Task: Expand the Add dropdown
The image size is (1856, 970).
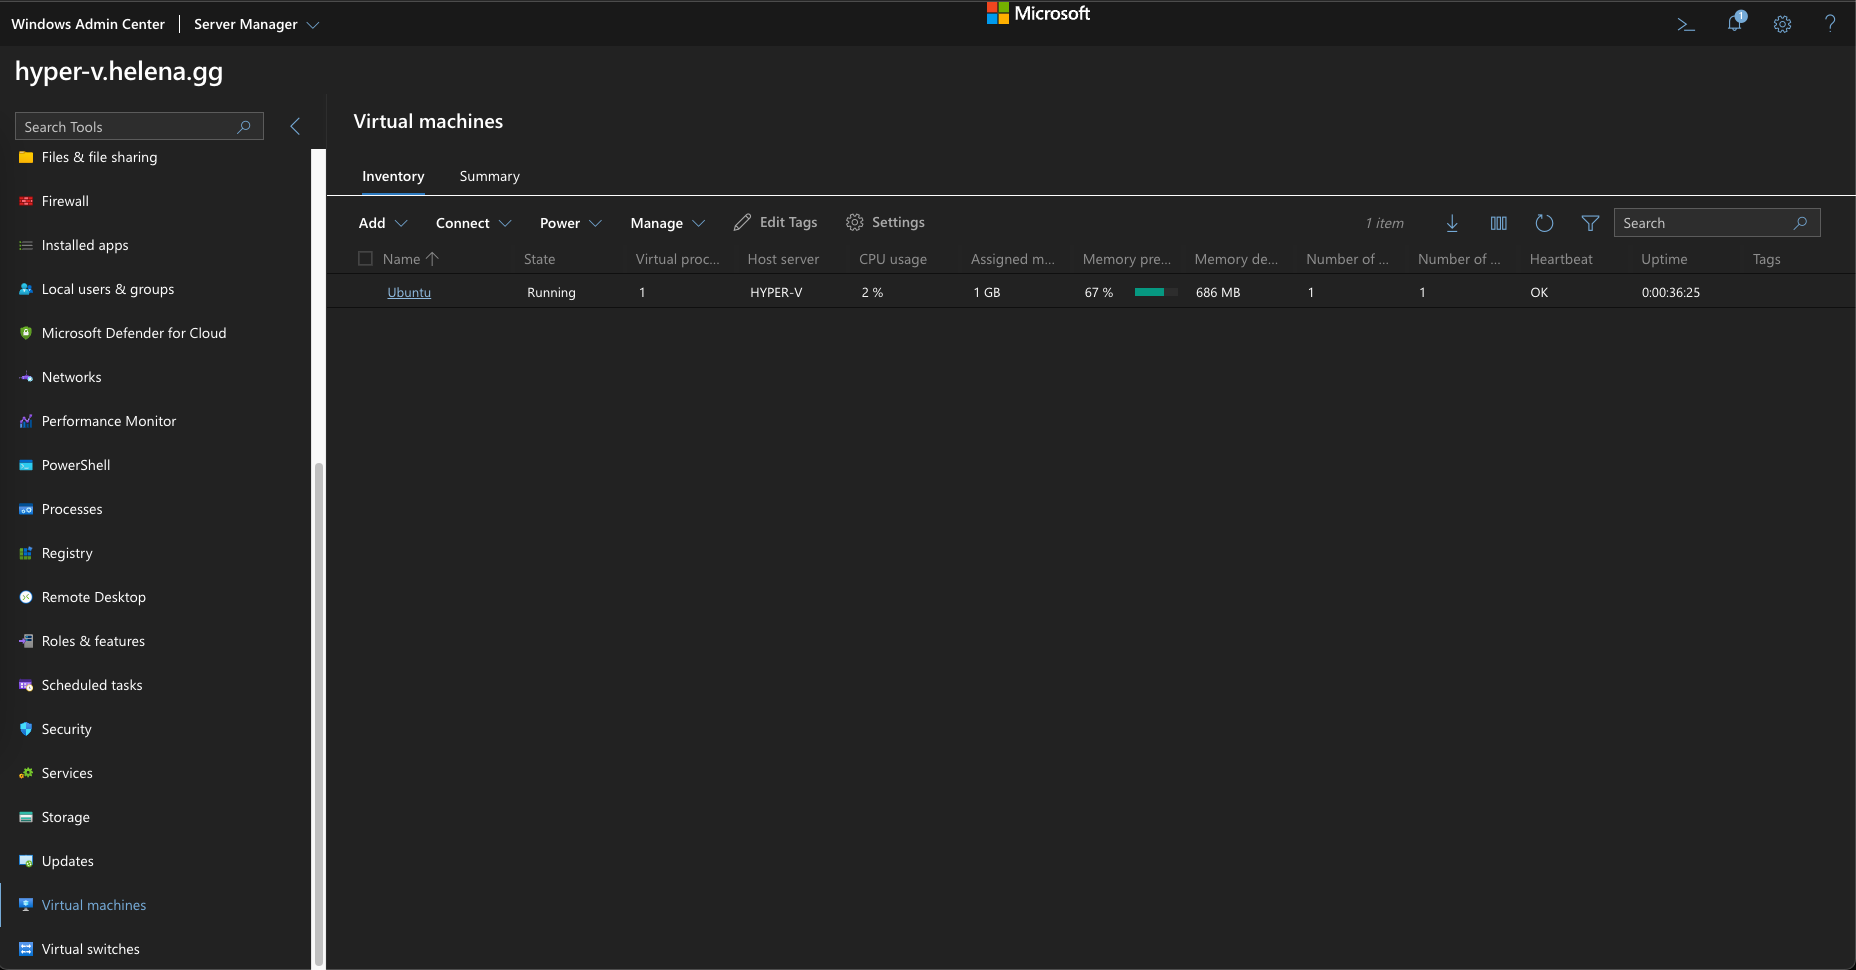Action: point(383,223)
